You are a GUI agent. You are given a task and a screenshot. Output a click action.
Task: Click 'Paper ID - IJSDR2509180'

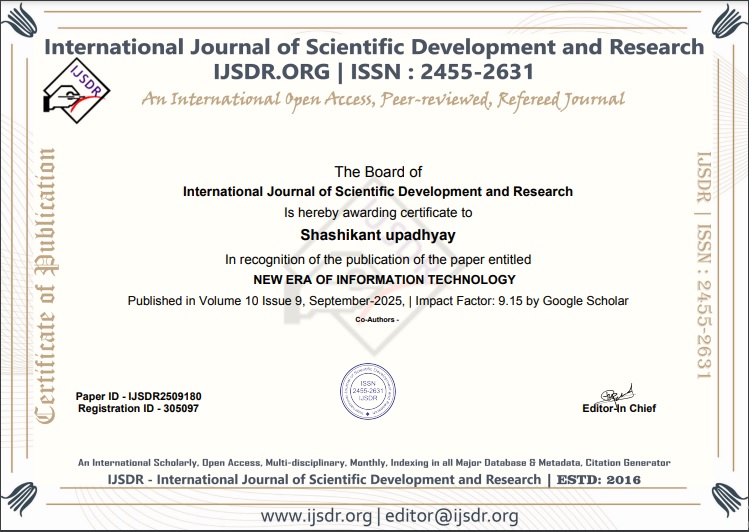pyautogui.click(x=139, y=396)
